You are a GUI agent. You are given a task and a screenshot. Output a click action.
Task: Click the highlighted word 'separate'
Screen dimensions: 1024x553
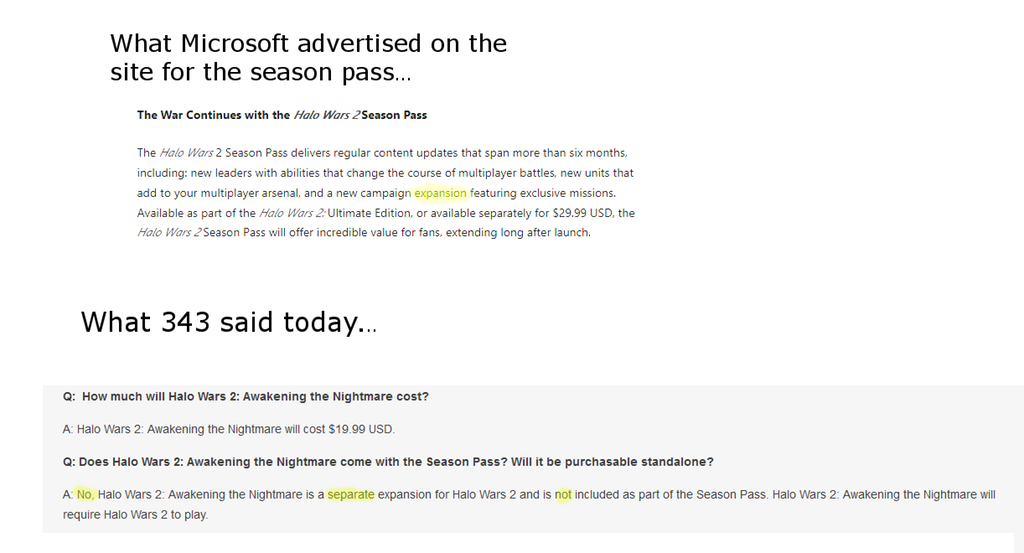pyautogui.click(x=351, y=494)
